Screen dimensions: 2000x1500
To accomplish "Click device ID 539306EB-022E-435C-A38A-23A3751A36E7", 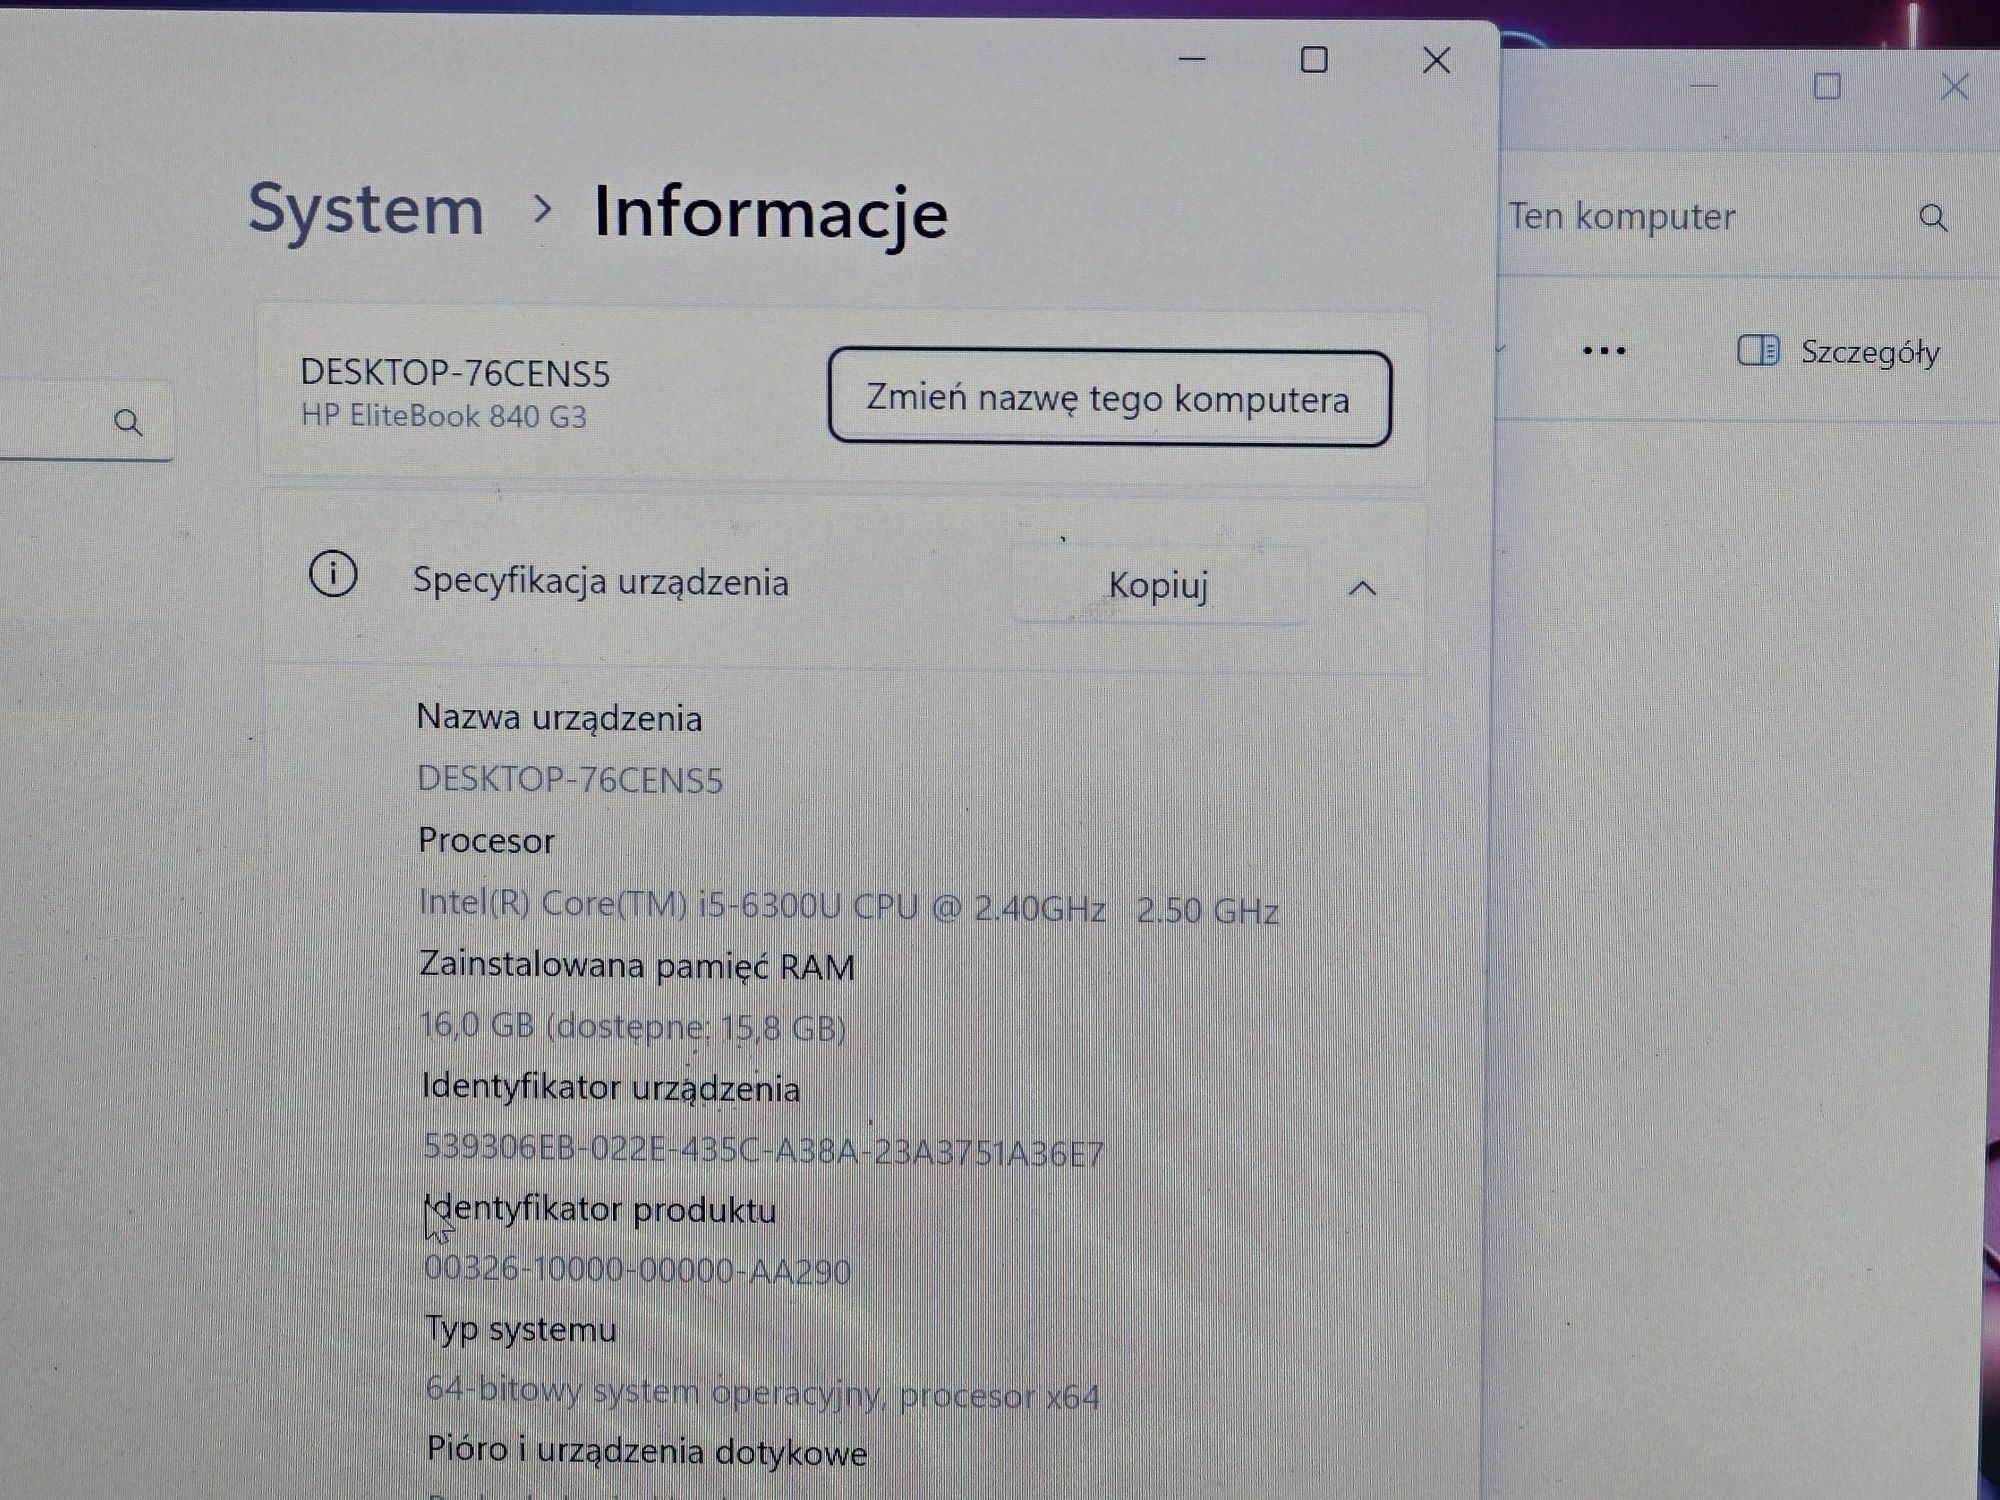I will click(763, 1150).
